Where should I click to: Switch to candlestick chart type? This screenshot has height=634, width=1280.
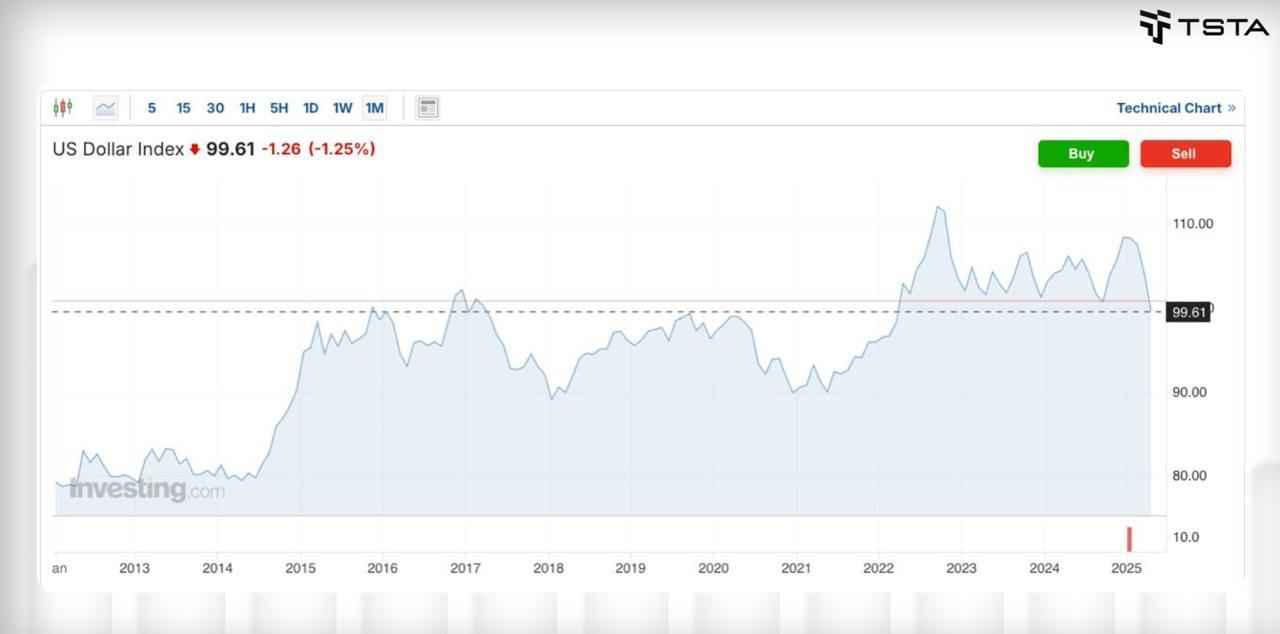pos(63,108)
